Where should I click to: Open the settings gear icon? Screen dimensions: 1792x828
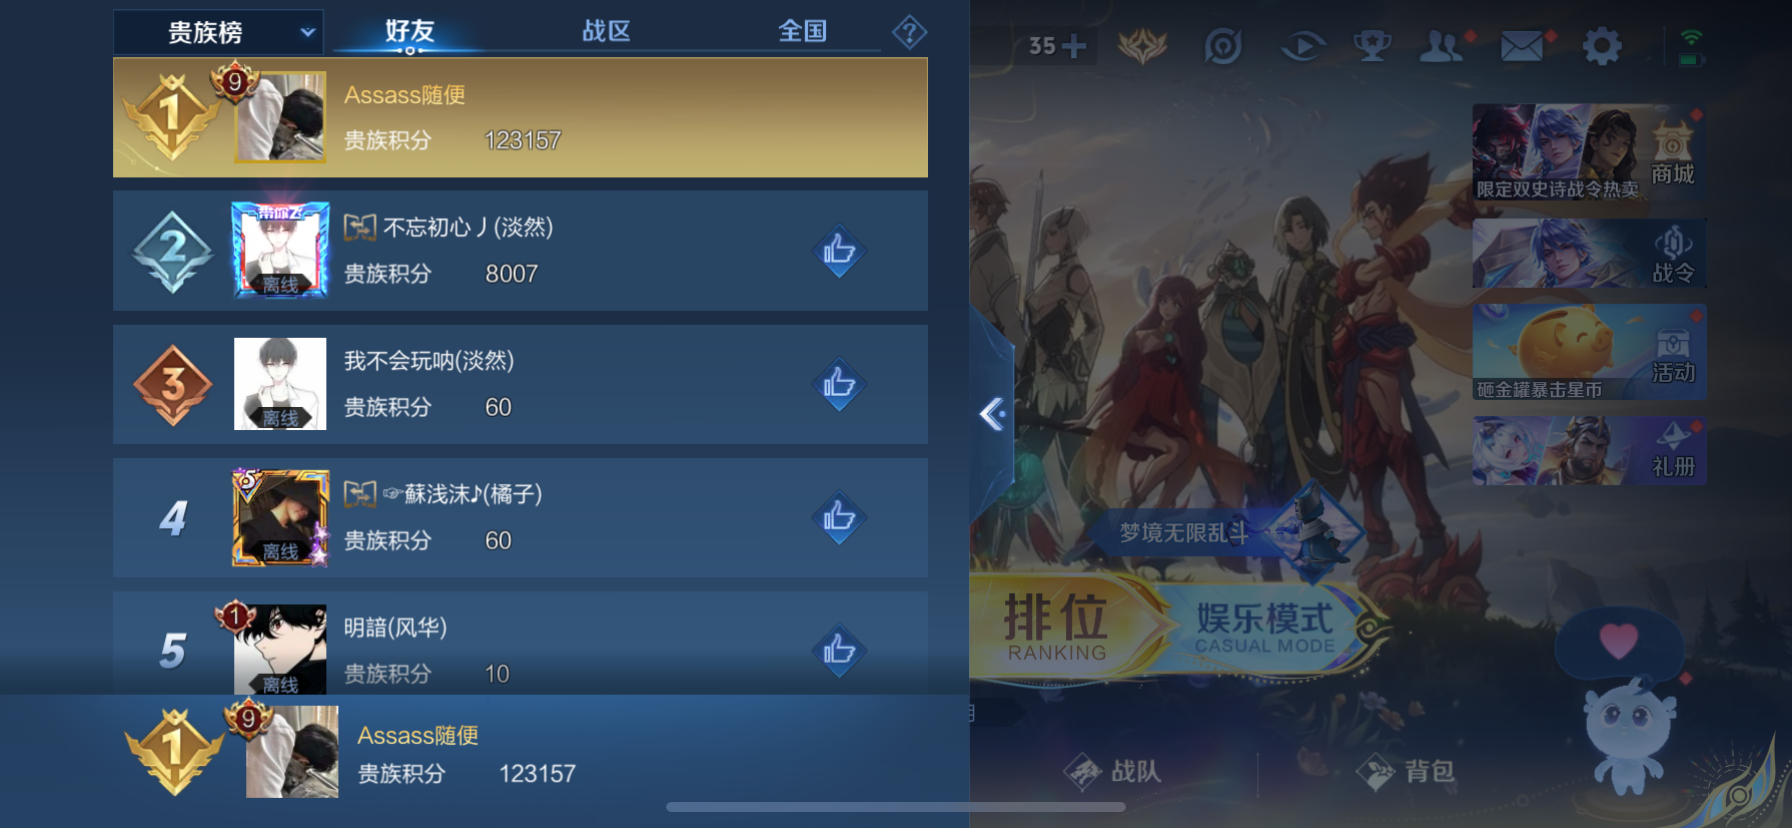tap(1602, 46)
